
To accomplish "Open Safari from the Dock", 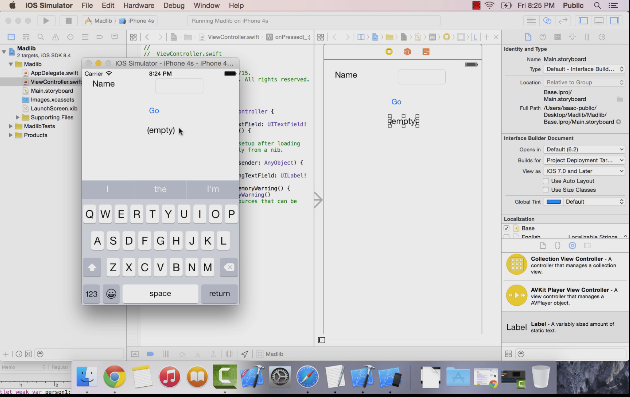I will 307,377.
